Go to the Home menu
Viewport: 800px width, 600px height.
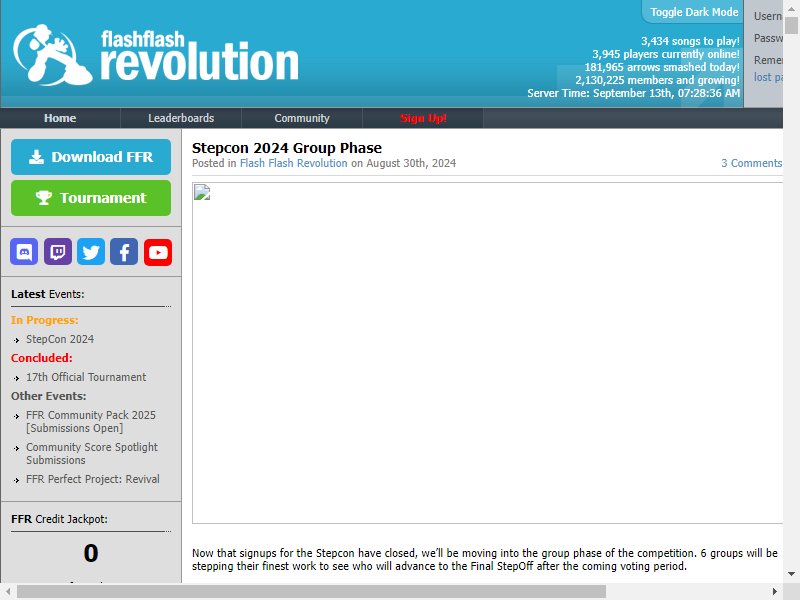point(60,118)
